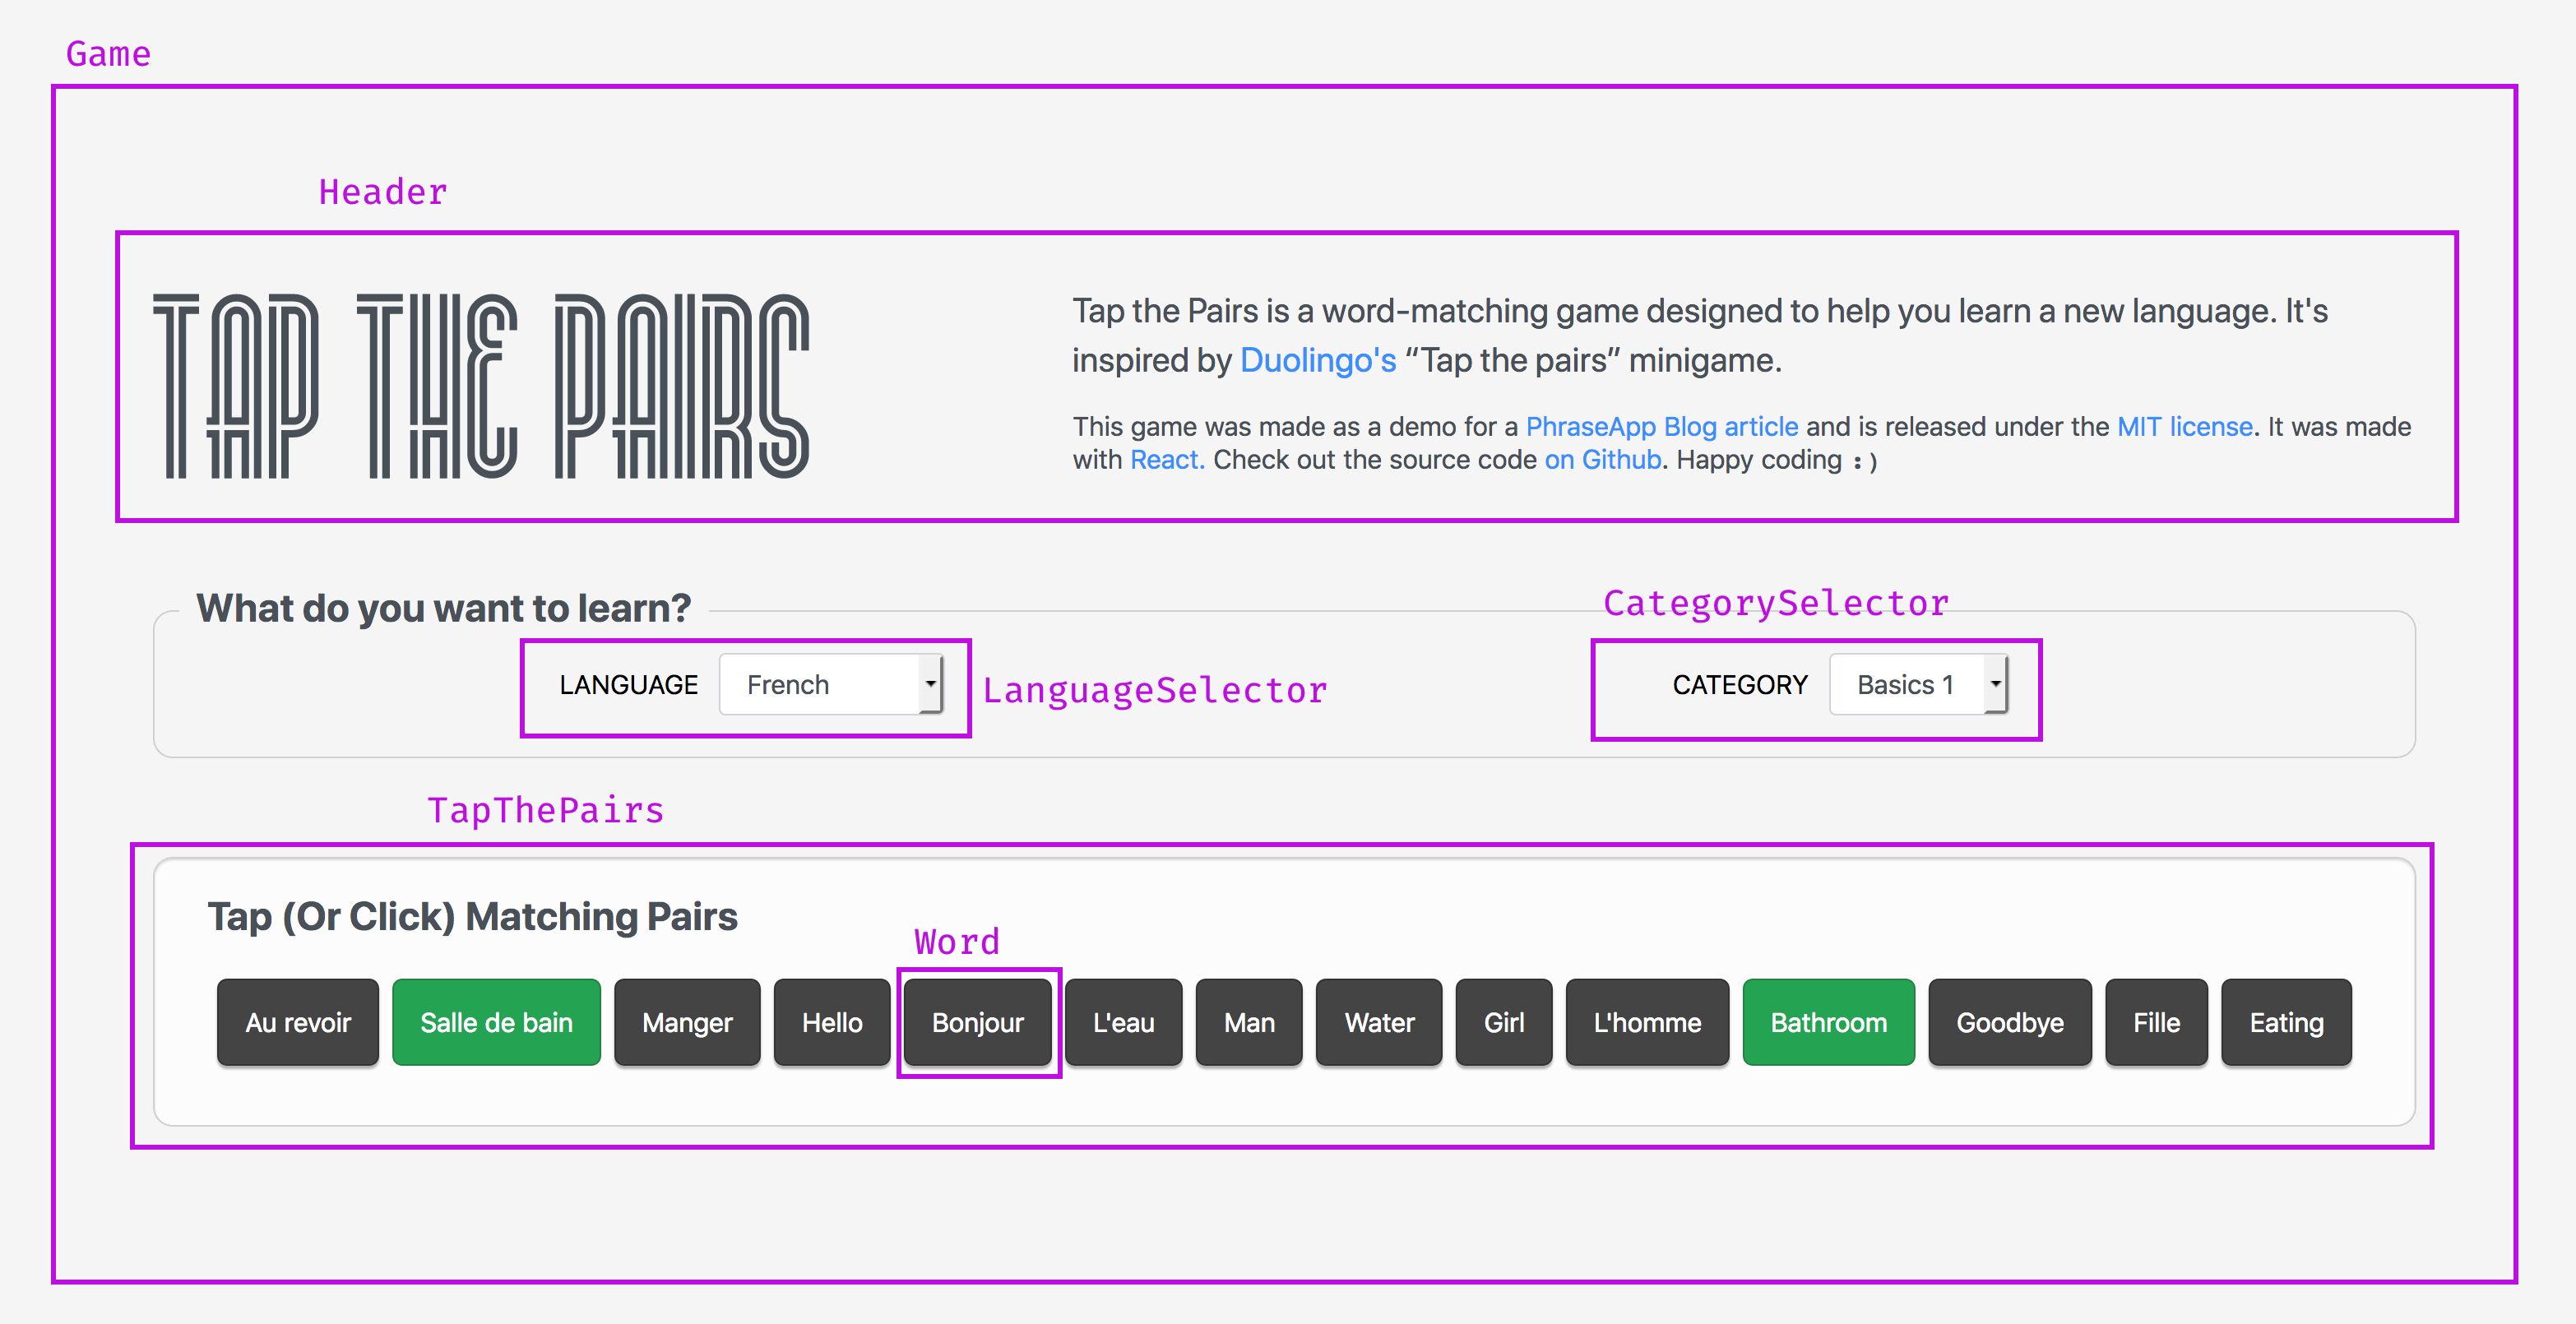Image resolution: width=2576 pixels, height=1324 pixels.
Task: Click the "Manger" word button
Action: pyautogui.click(x=687, y=1022)
